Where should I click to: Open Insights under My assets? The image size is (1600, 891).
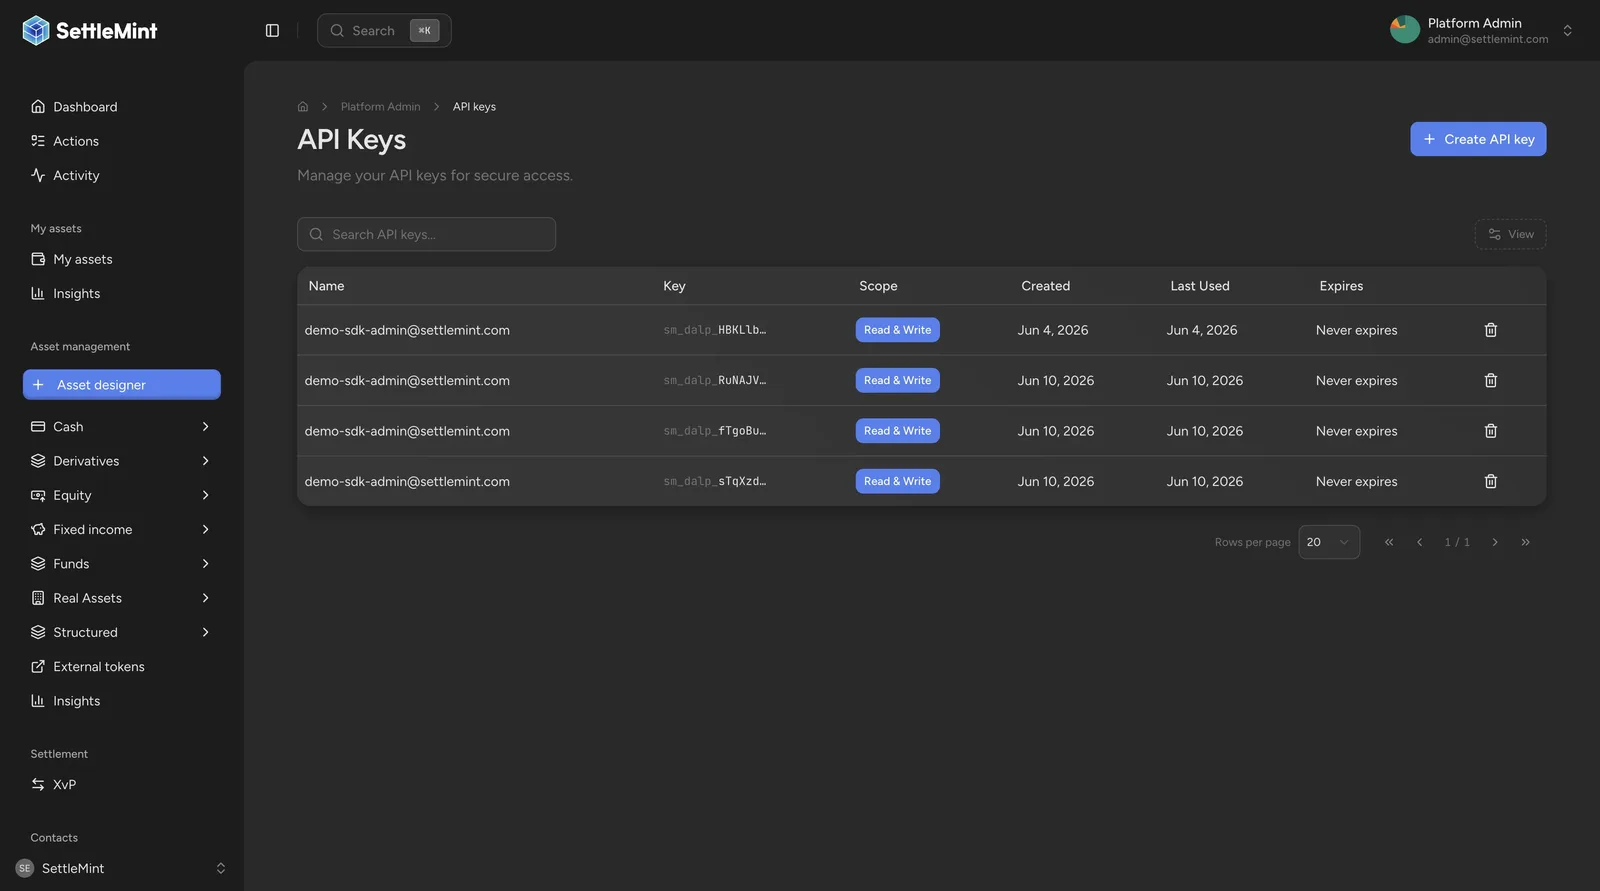click(122, 293)
